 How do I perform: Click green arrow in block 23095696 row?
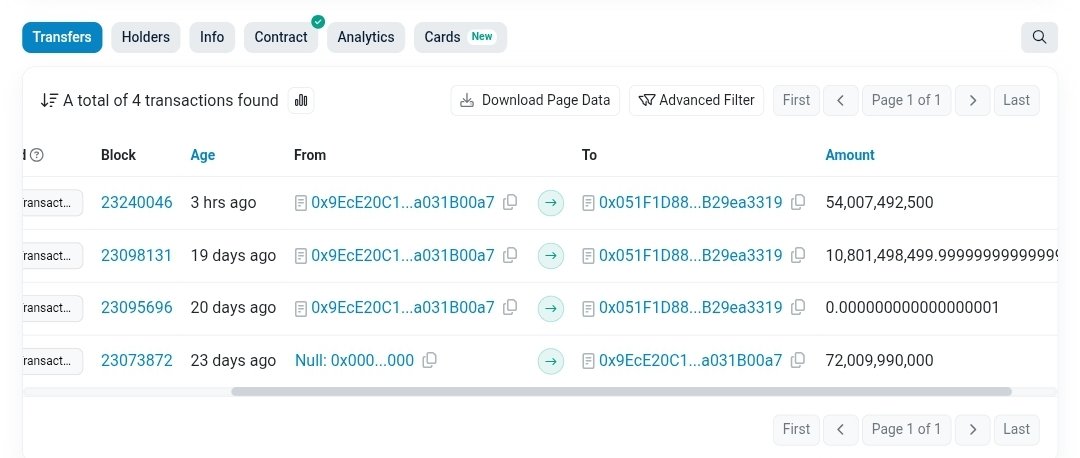coord(550,309)
